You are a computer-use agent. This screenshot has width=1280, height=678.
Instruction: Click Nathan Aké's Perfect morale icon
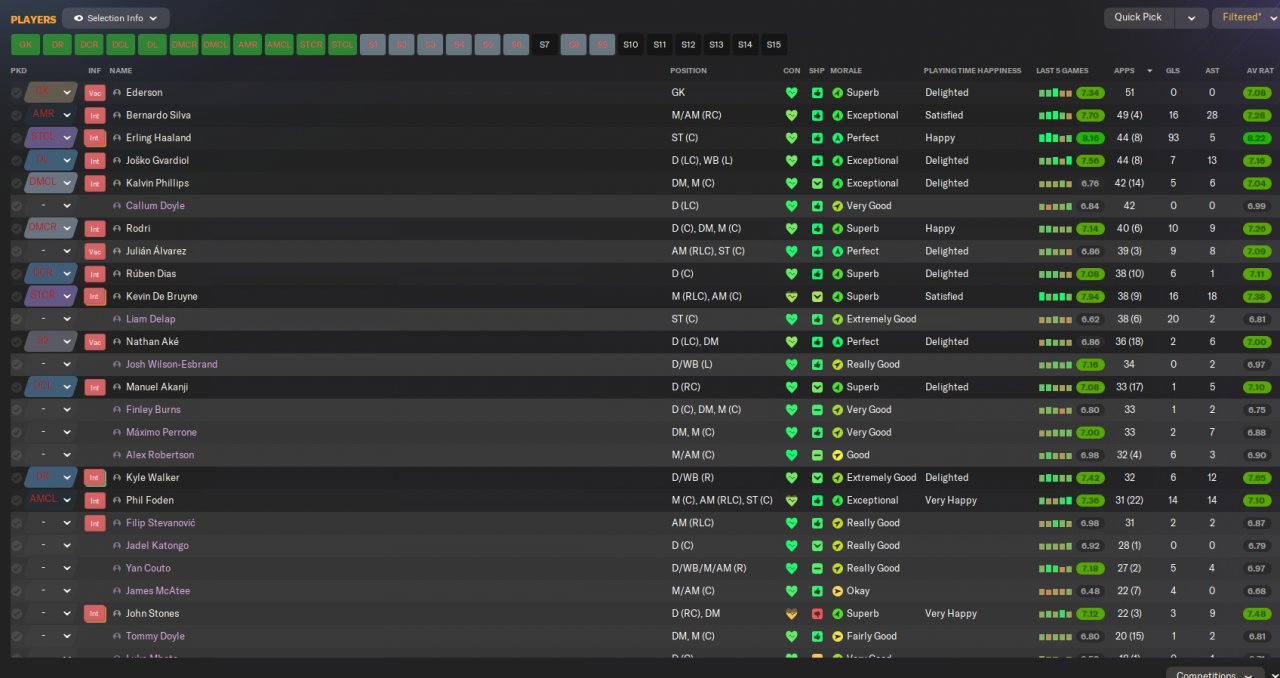837,341
